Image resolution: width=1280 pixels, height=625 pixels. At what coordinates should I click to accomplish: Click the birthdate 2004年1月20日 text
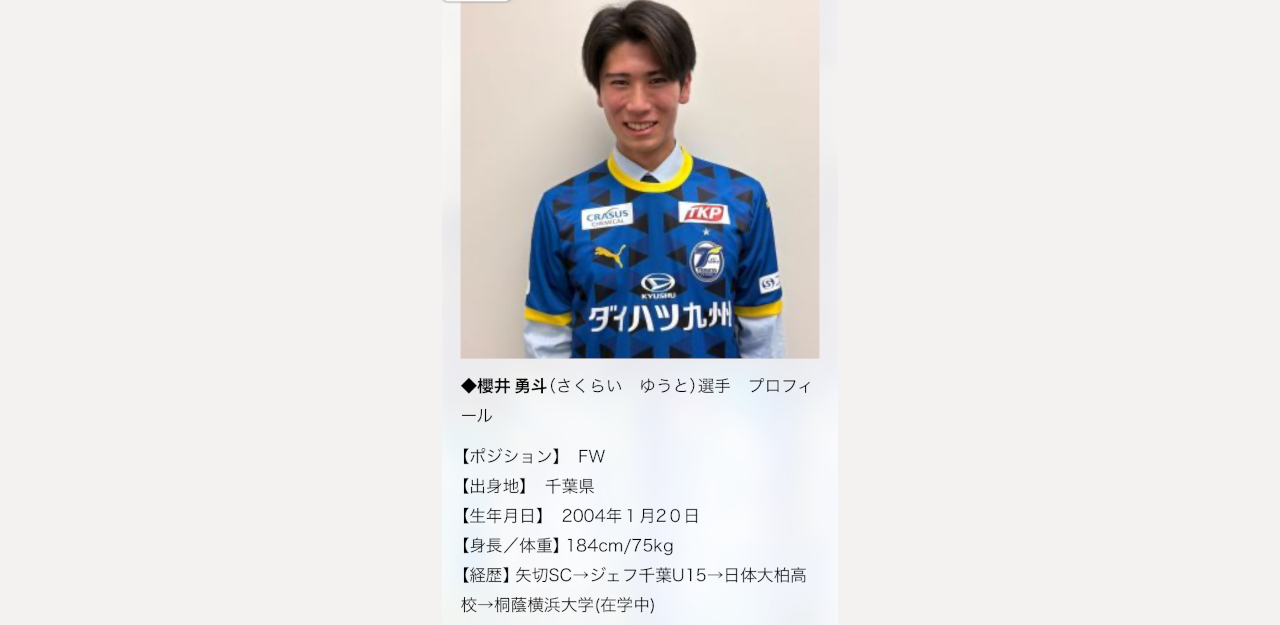tap(630, 516)
